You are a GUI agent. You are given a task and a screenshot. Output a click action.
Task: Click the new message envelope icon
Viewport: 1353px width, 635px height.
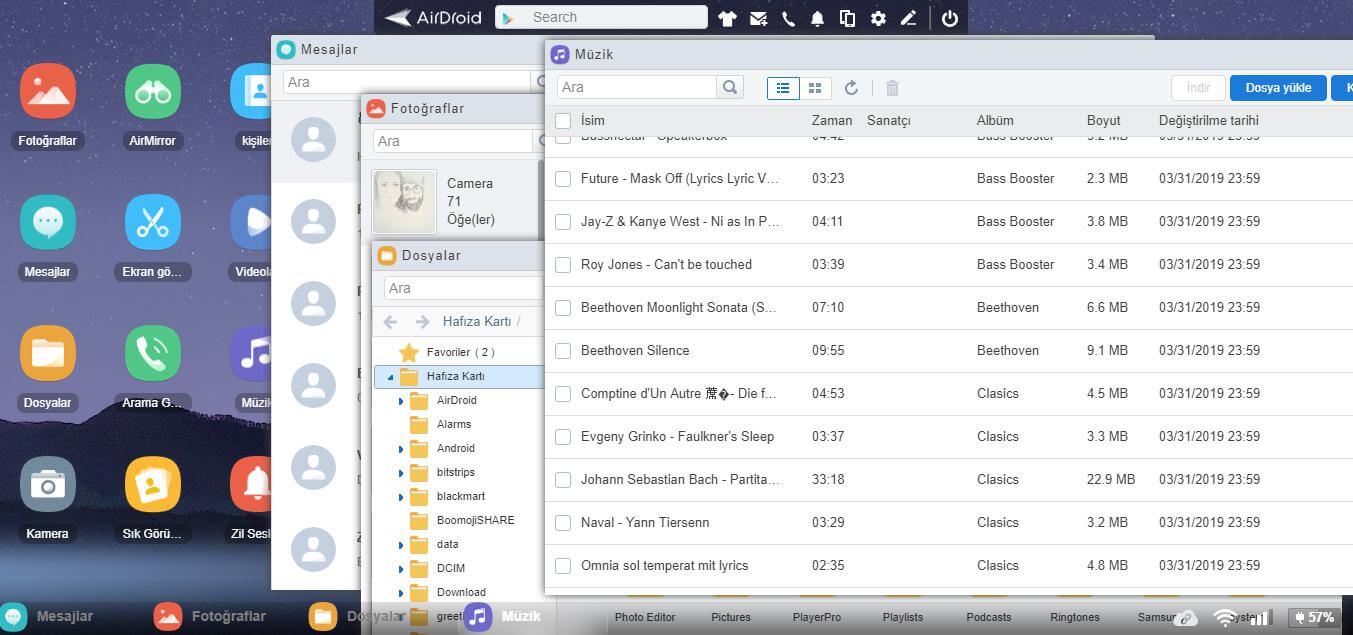coord(758,18)
